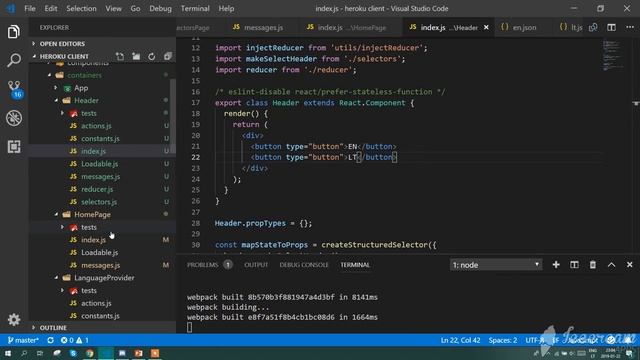Open actions.js in Header folder
Viewport: 640px width, 360px height.
coord(96,126)
